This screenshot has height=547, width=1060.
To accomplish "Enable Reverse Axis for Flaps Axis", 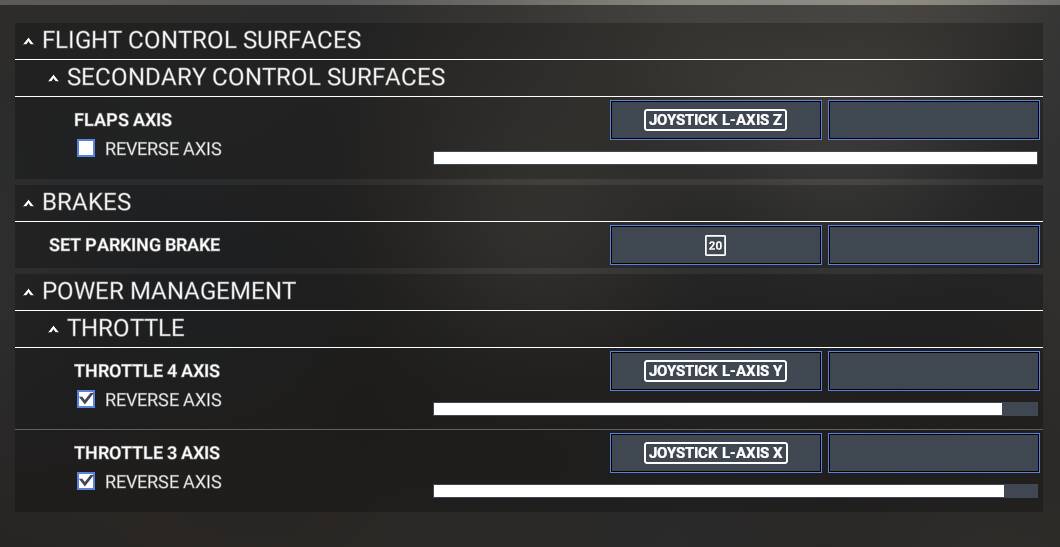I will click(87, 149).
